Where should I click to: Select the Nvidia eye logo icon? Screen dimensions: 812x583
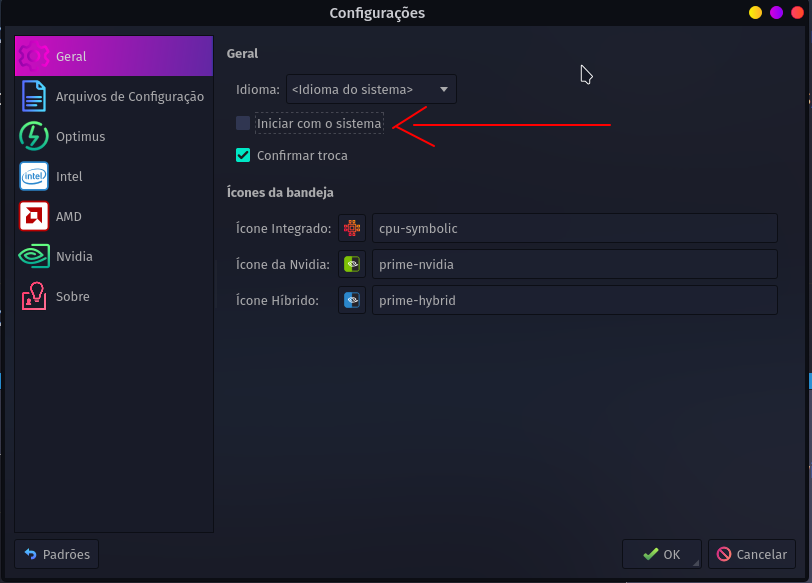pyautogui.click(x=34, y=256)
